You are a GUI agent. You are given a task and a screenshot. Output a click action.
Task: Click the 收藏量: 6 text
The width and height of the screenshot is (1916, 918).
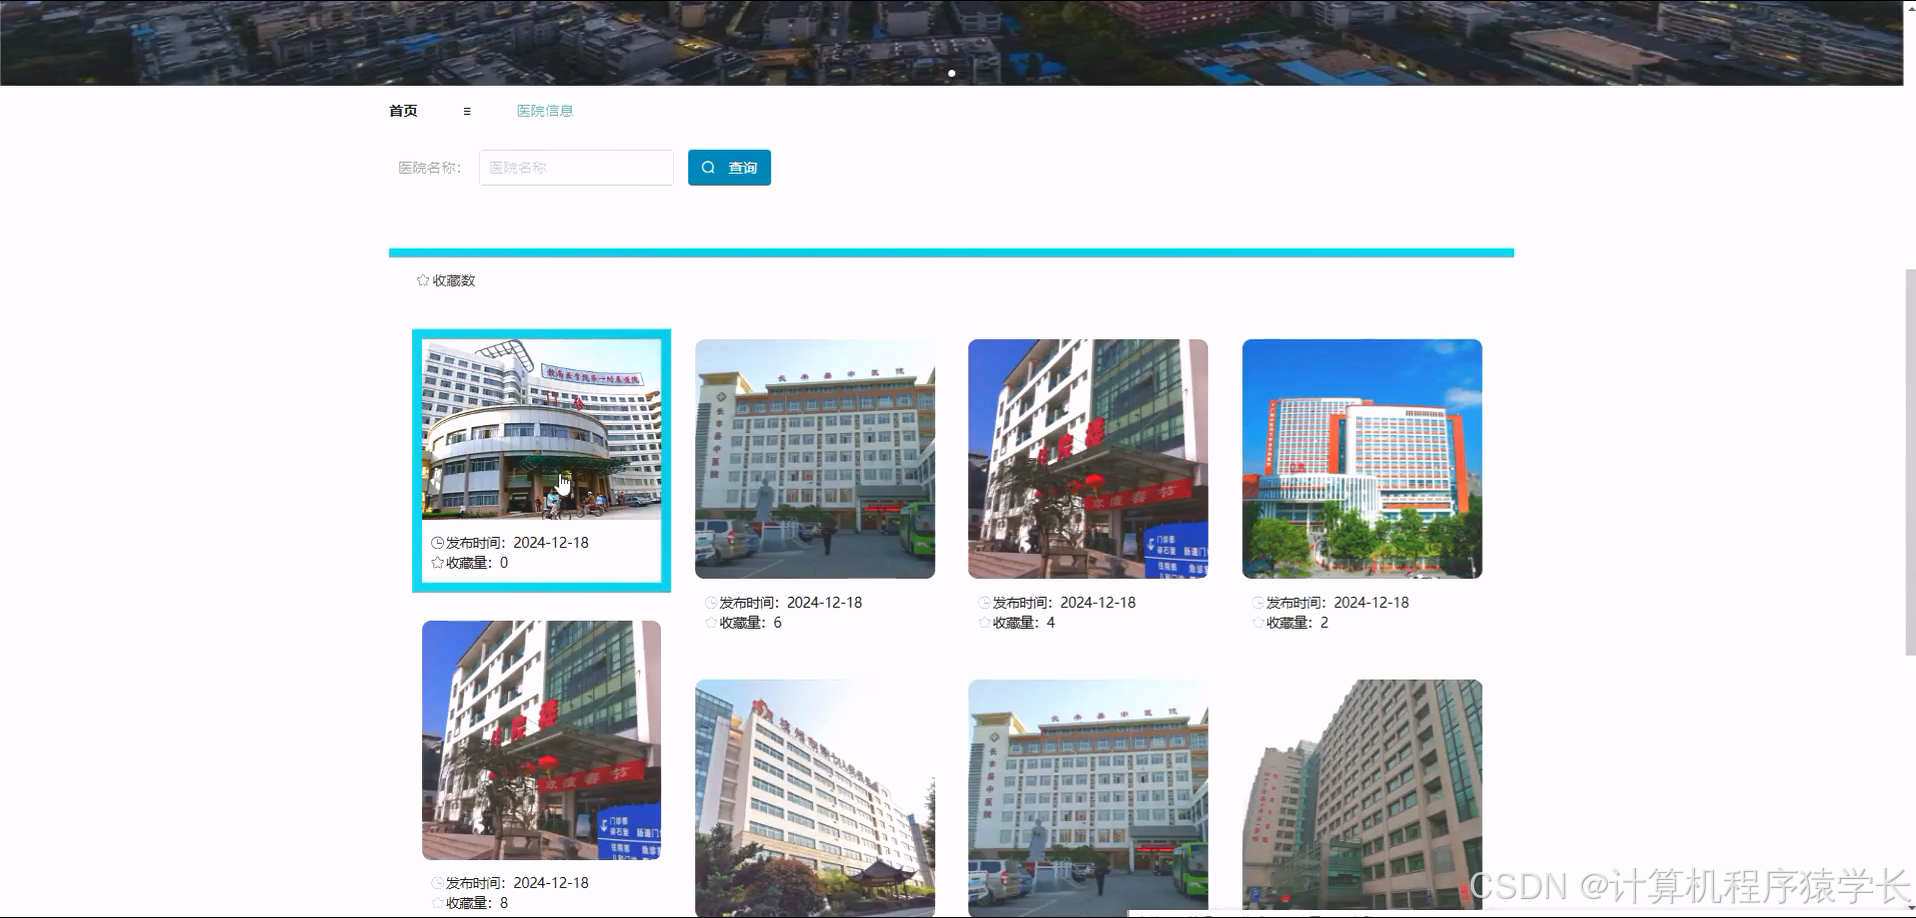click(750, 623)
